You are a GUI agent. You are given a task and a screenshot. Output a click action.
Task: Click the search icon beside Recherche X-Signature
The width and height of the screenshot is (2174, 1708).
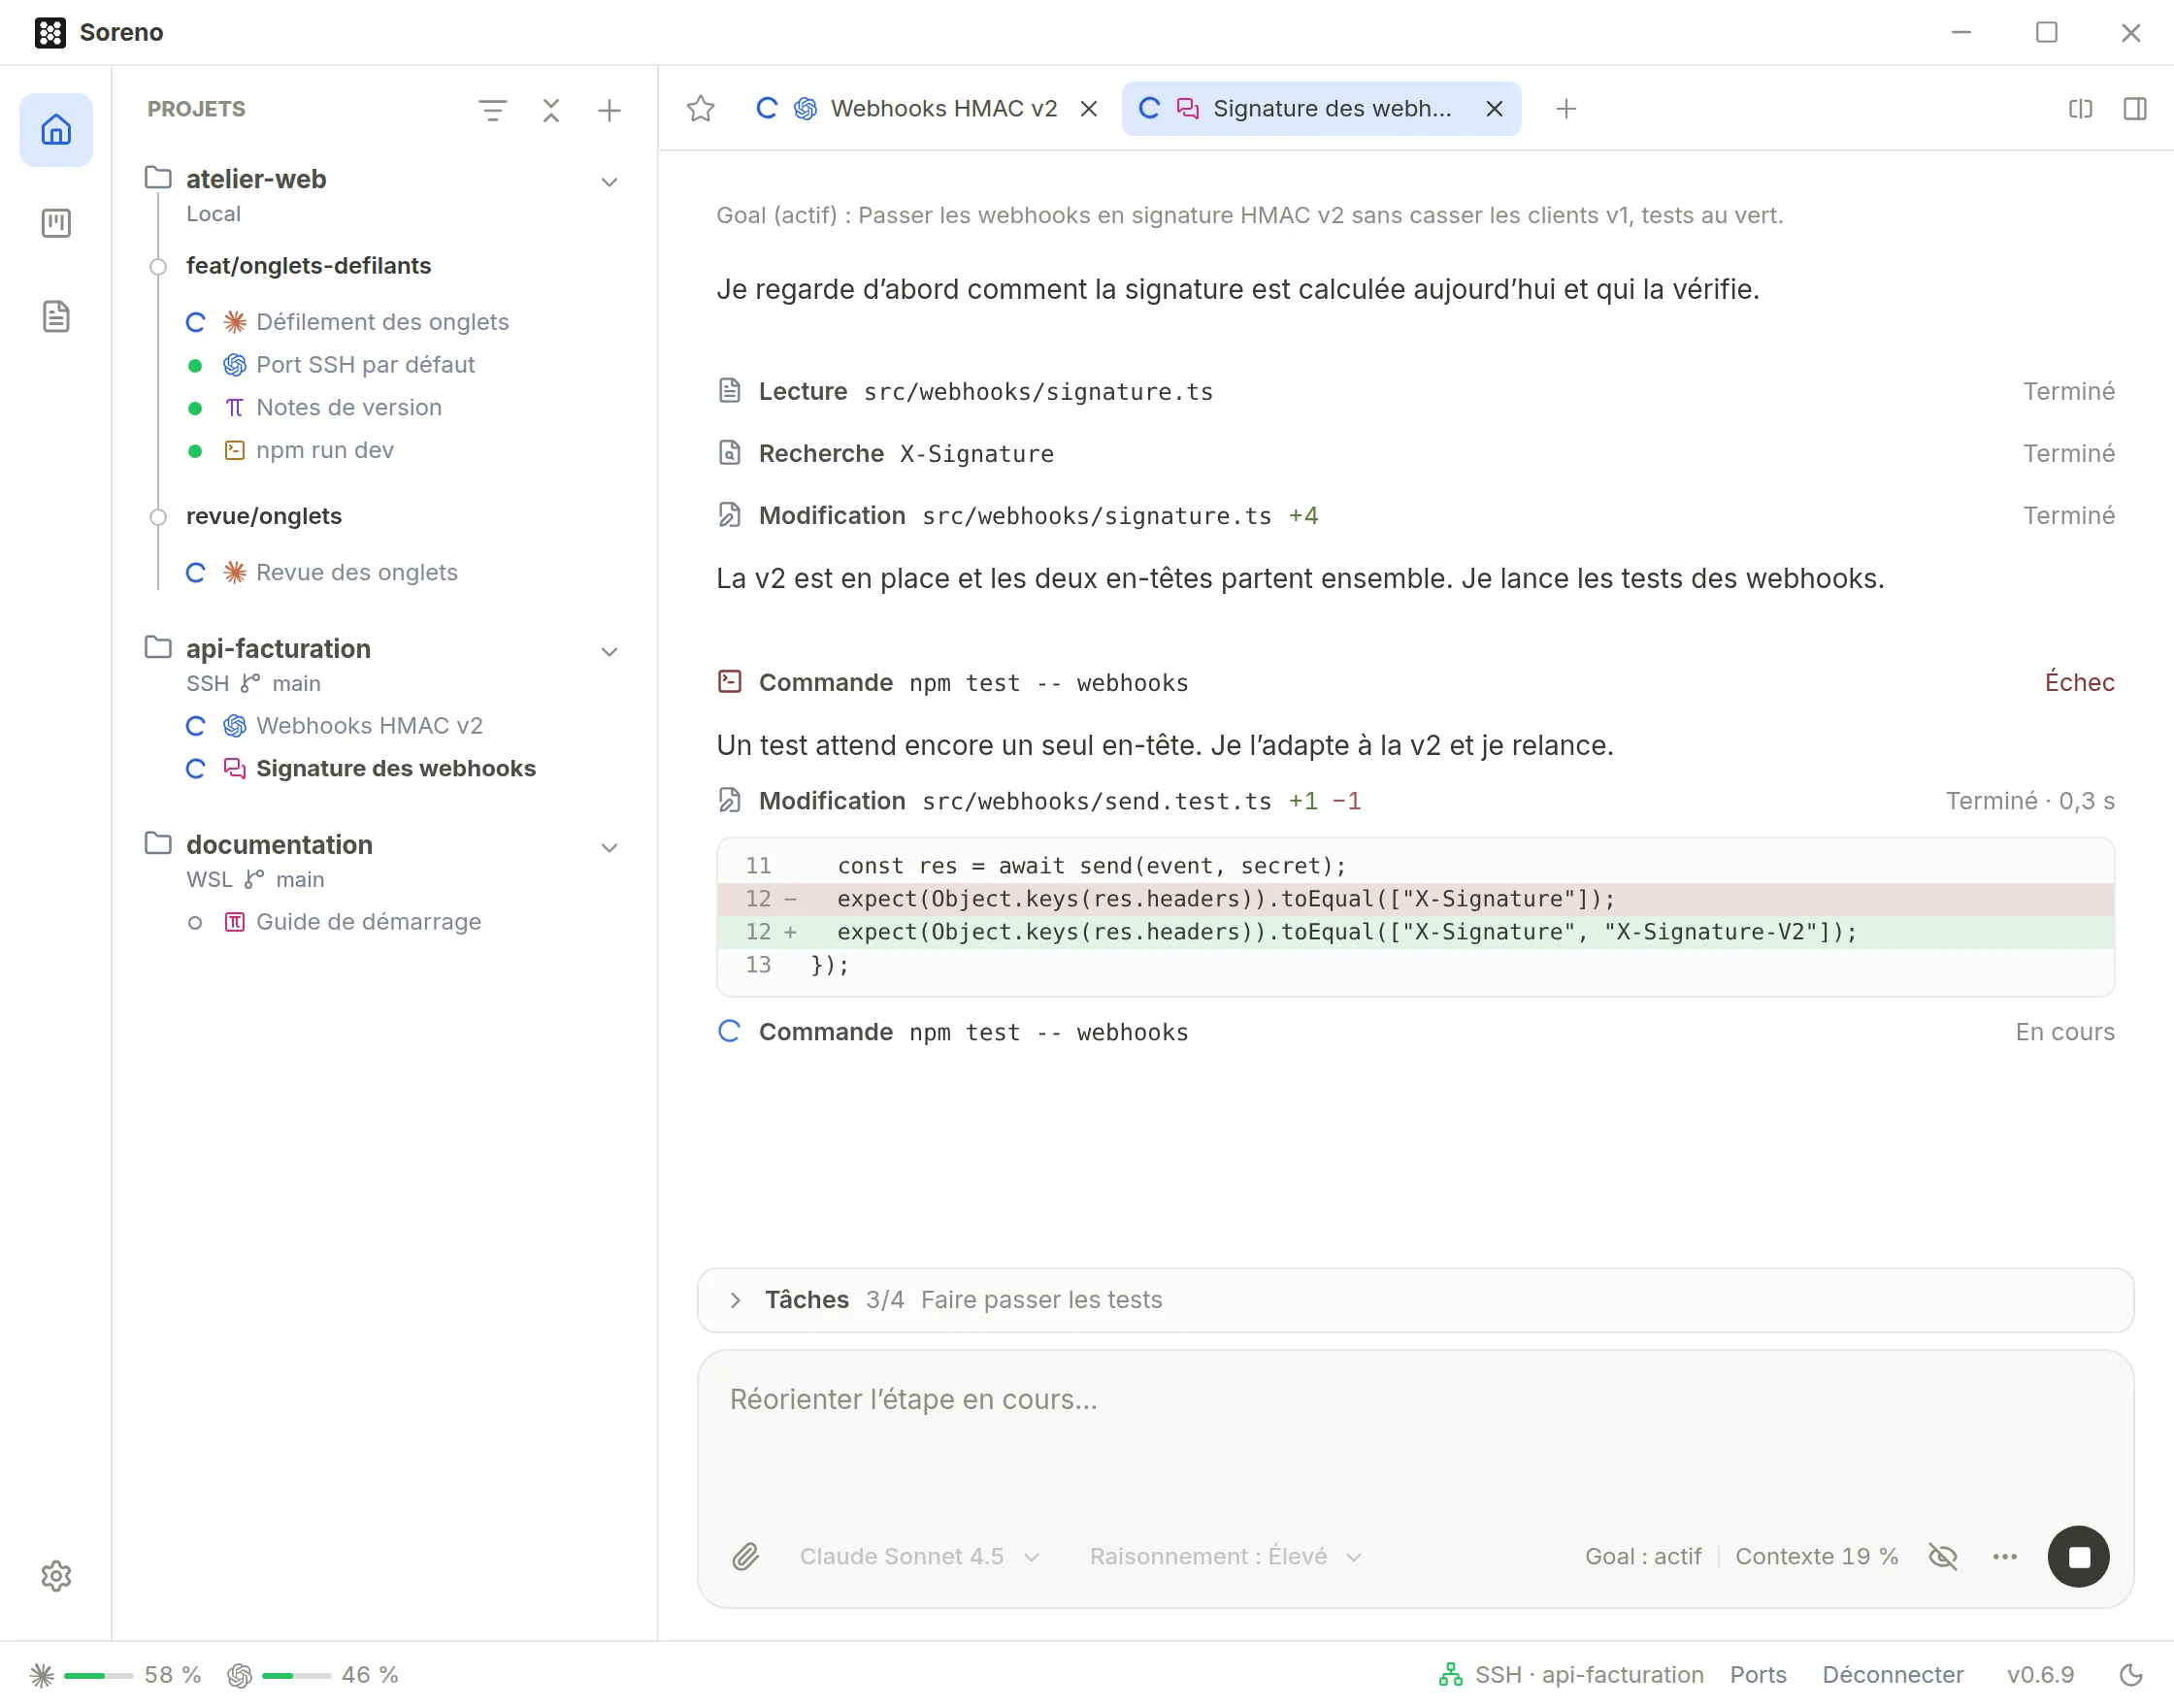point(730,453)
